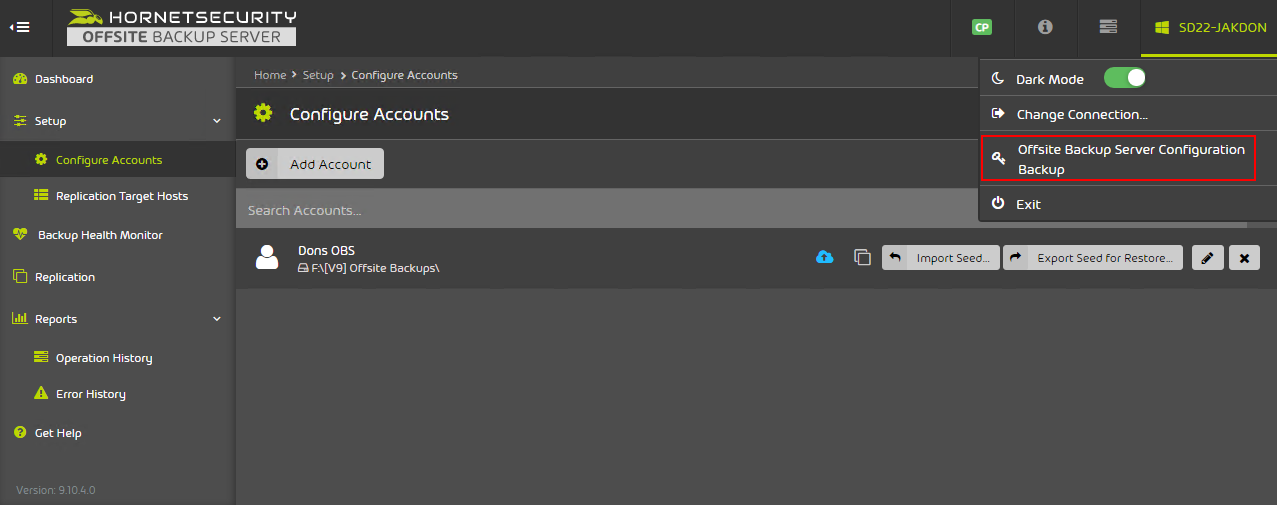Open Backup Health Monitor in sidebar
Screen dimensions: 1277x505
100,235
